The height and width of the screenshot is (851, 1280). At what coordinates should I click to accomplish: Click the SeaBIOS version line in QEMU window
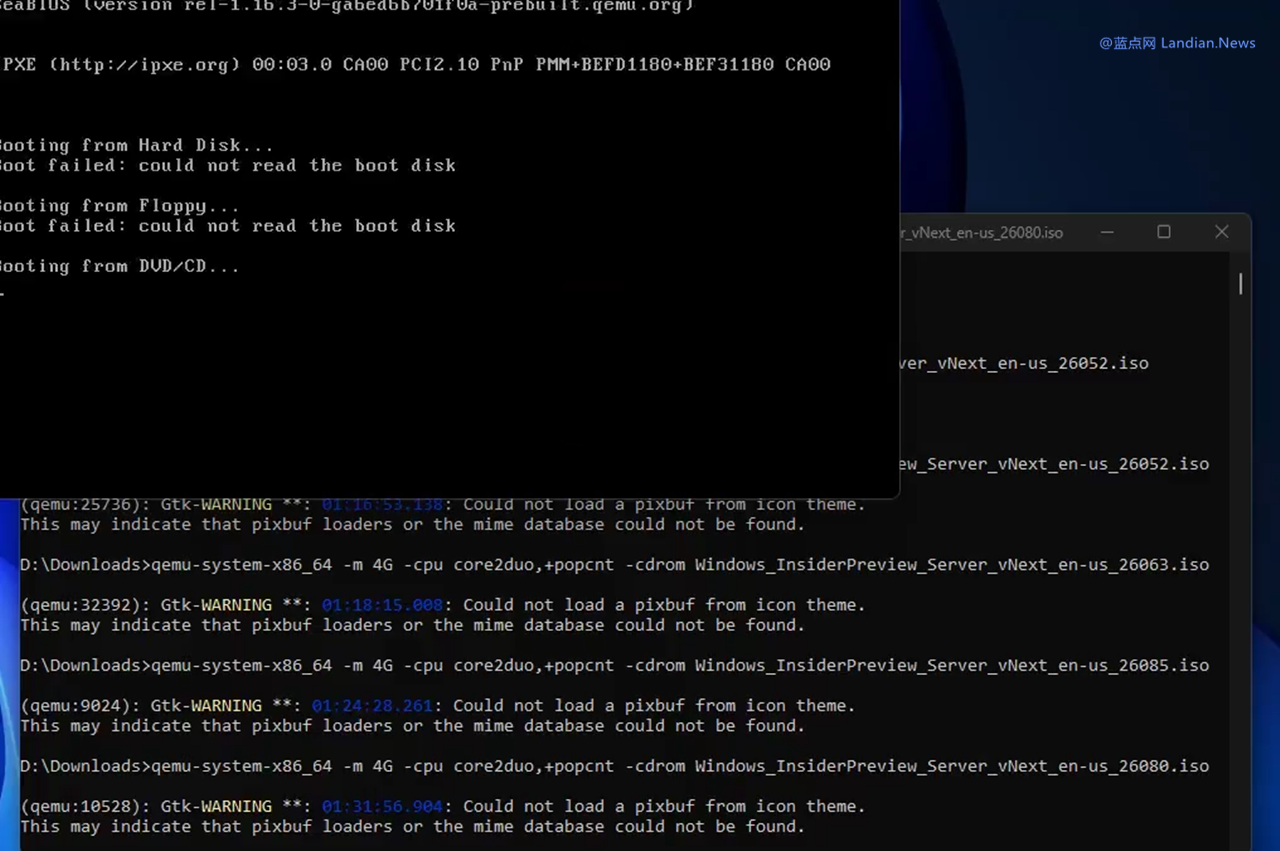(346, 6)
